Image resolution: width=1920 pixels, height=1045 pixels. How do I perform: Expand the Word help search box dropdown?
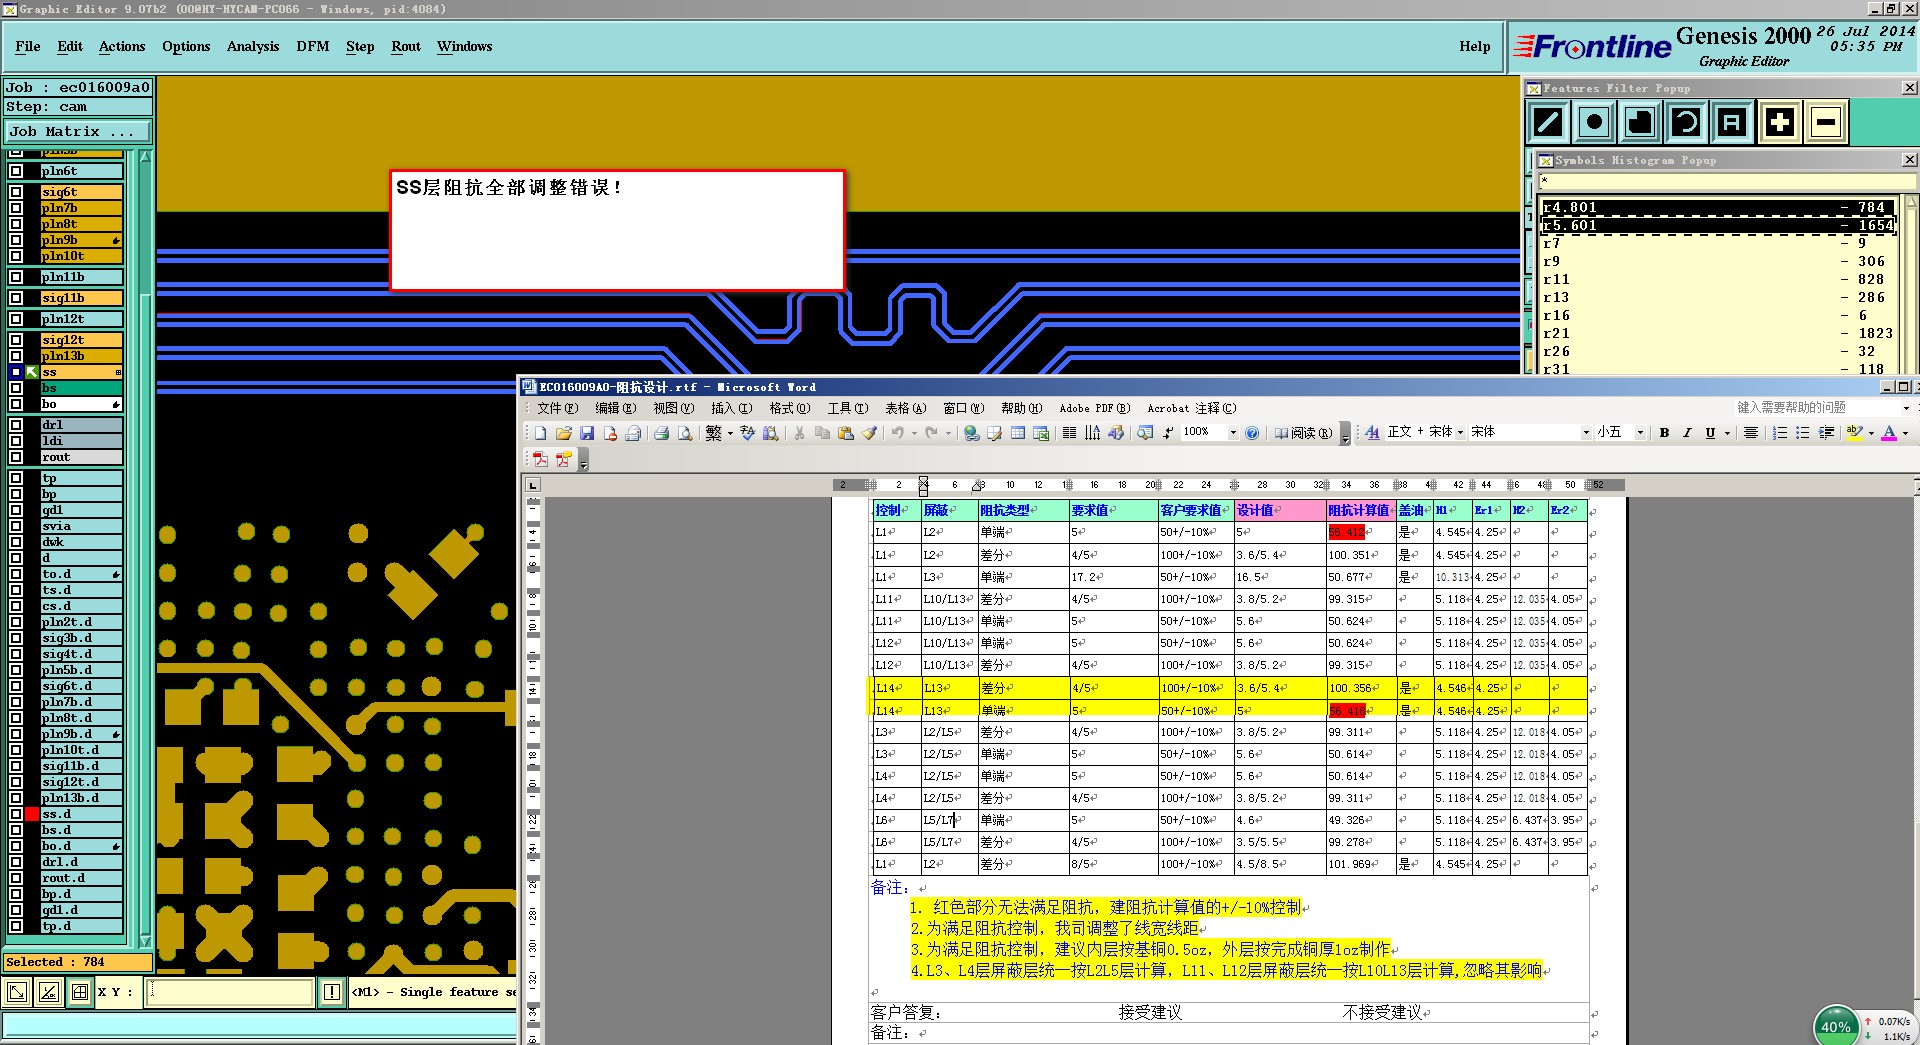[x=1905, y=408]
